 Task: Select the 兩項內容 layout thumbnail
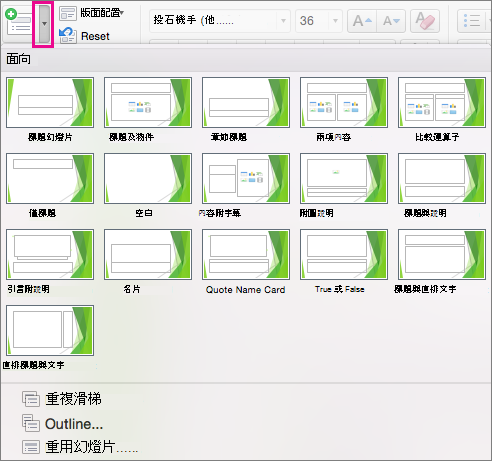(x=344, y=103)
